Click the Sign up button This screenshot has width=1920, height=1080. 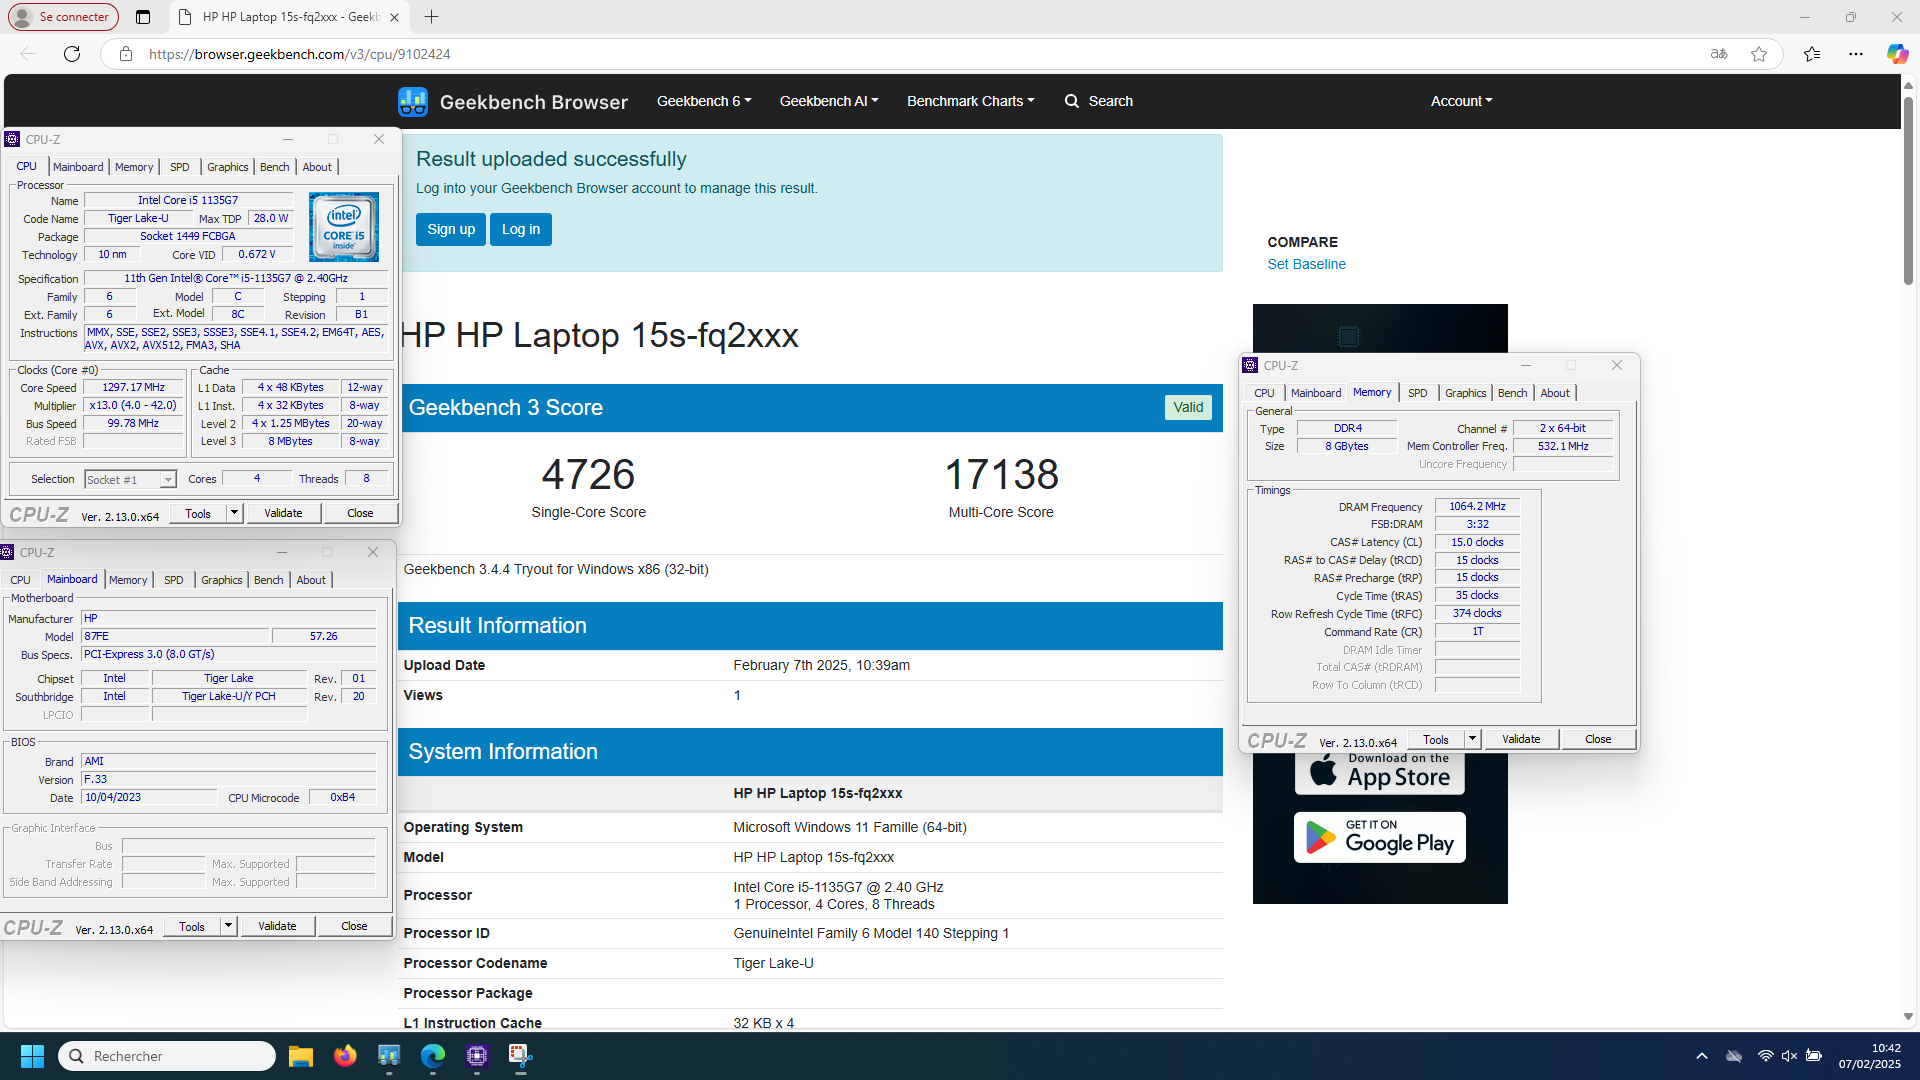coord(451,229)
